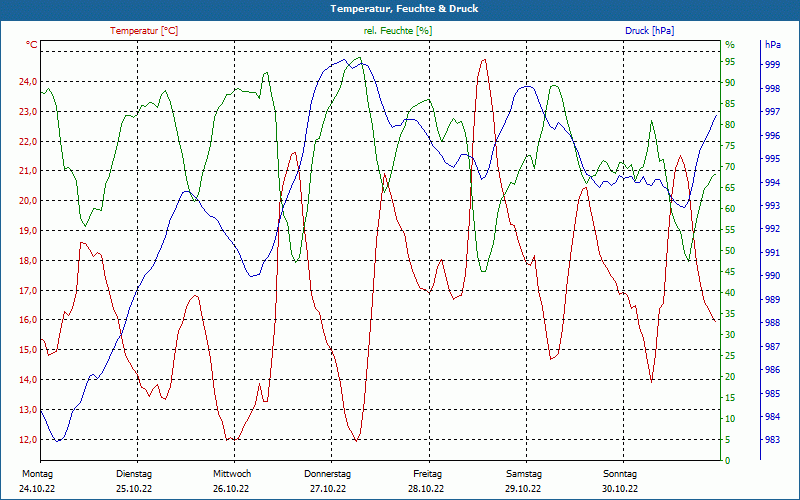
Task: Click the '988' pressure axis value
Action: pyautogui.click(x=772, y=323)
